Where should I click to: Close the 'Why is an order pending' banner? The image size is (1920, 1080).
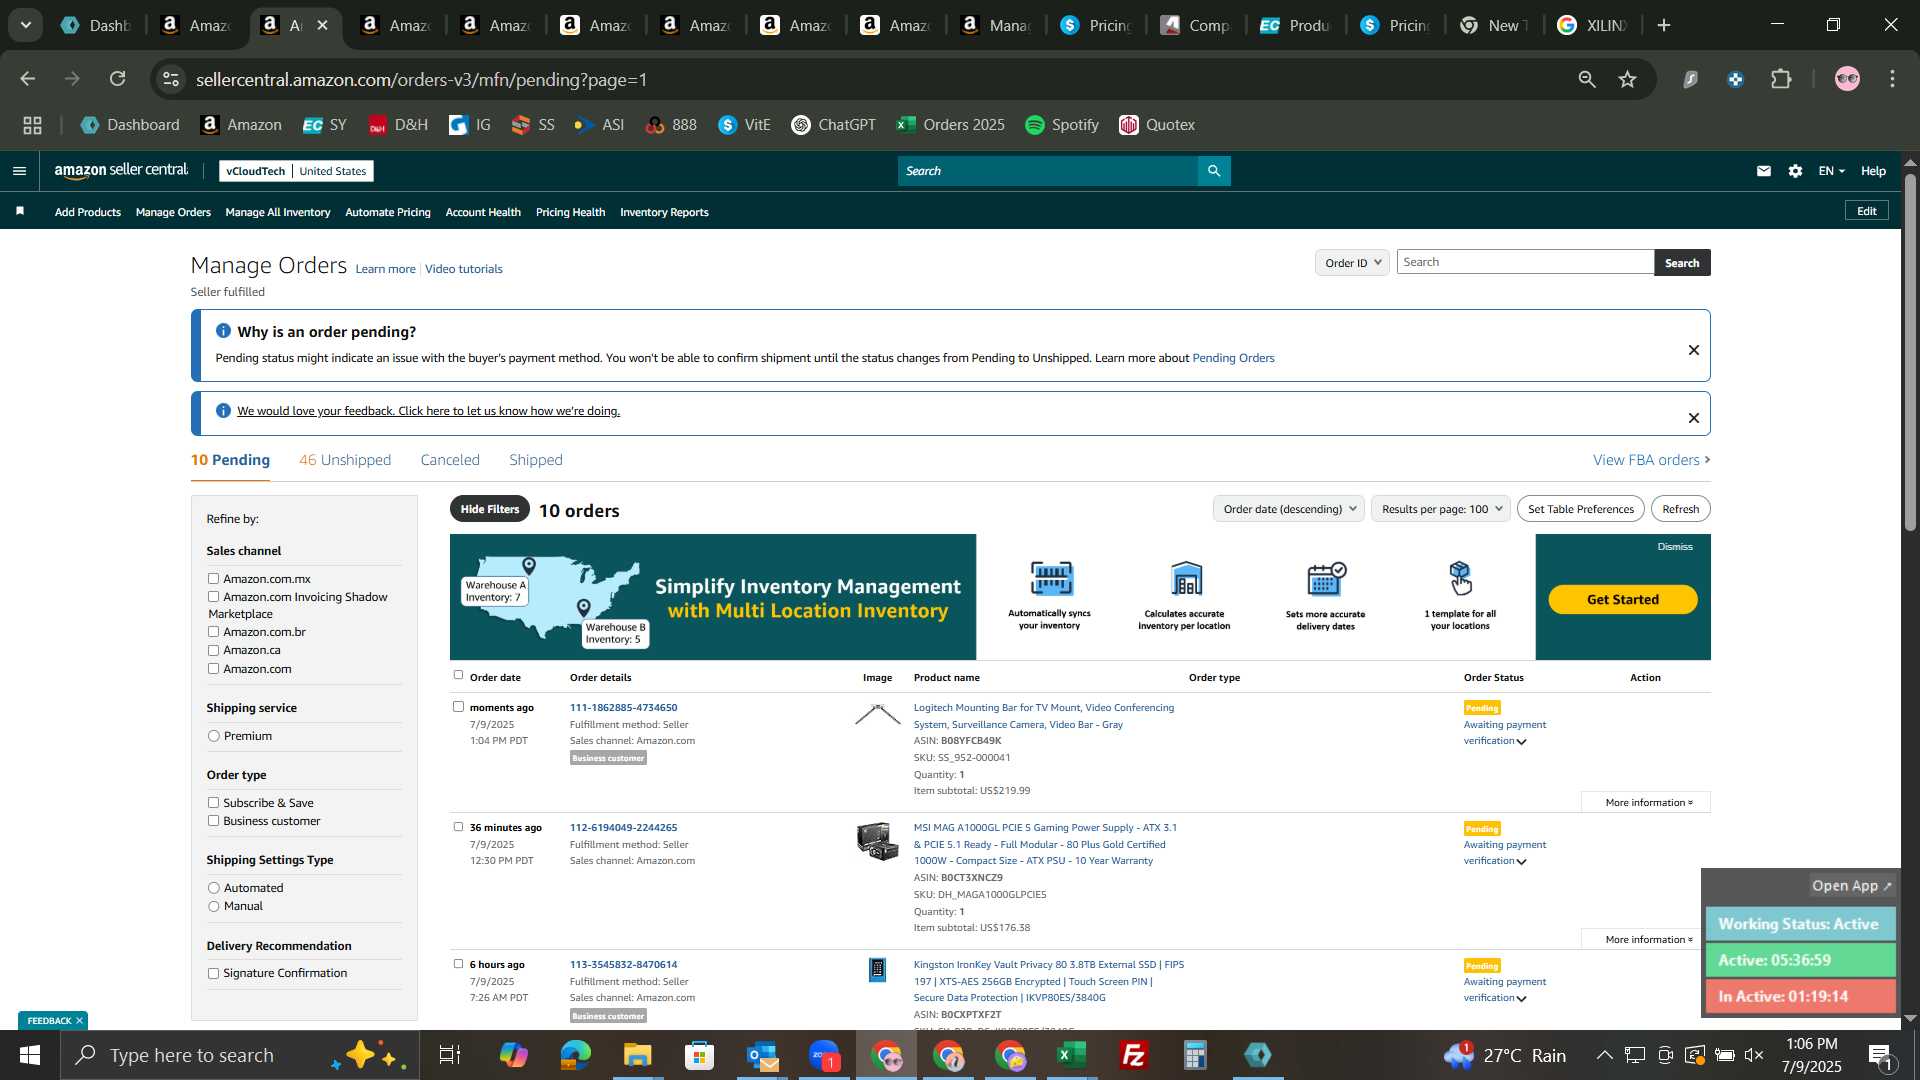tap(1694, 350)
